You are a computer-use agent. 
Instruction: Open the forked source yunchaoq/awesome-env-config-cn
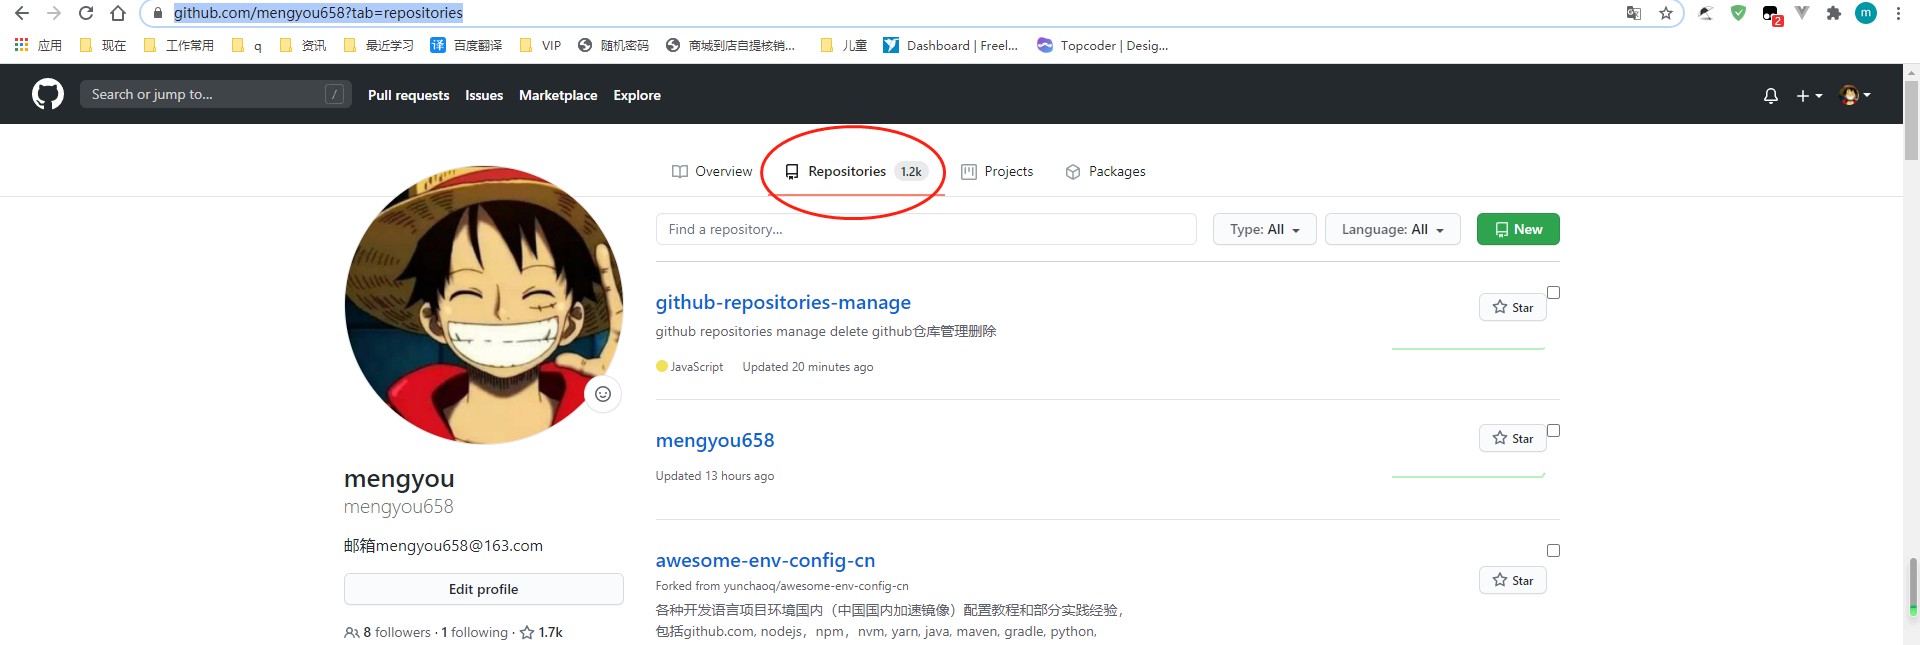[x=816, y=586]
